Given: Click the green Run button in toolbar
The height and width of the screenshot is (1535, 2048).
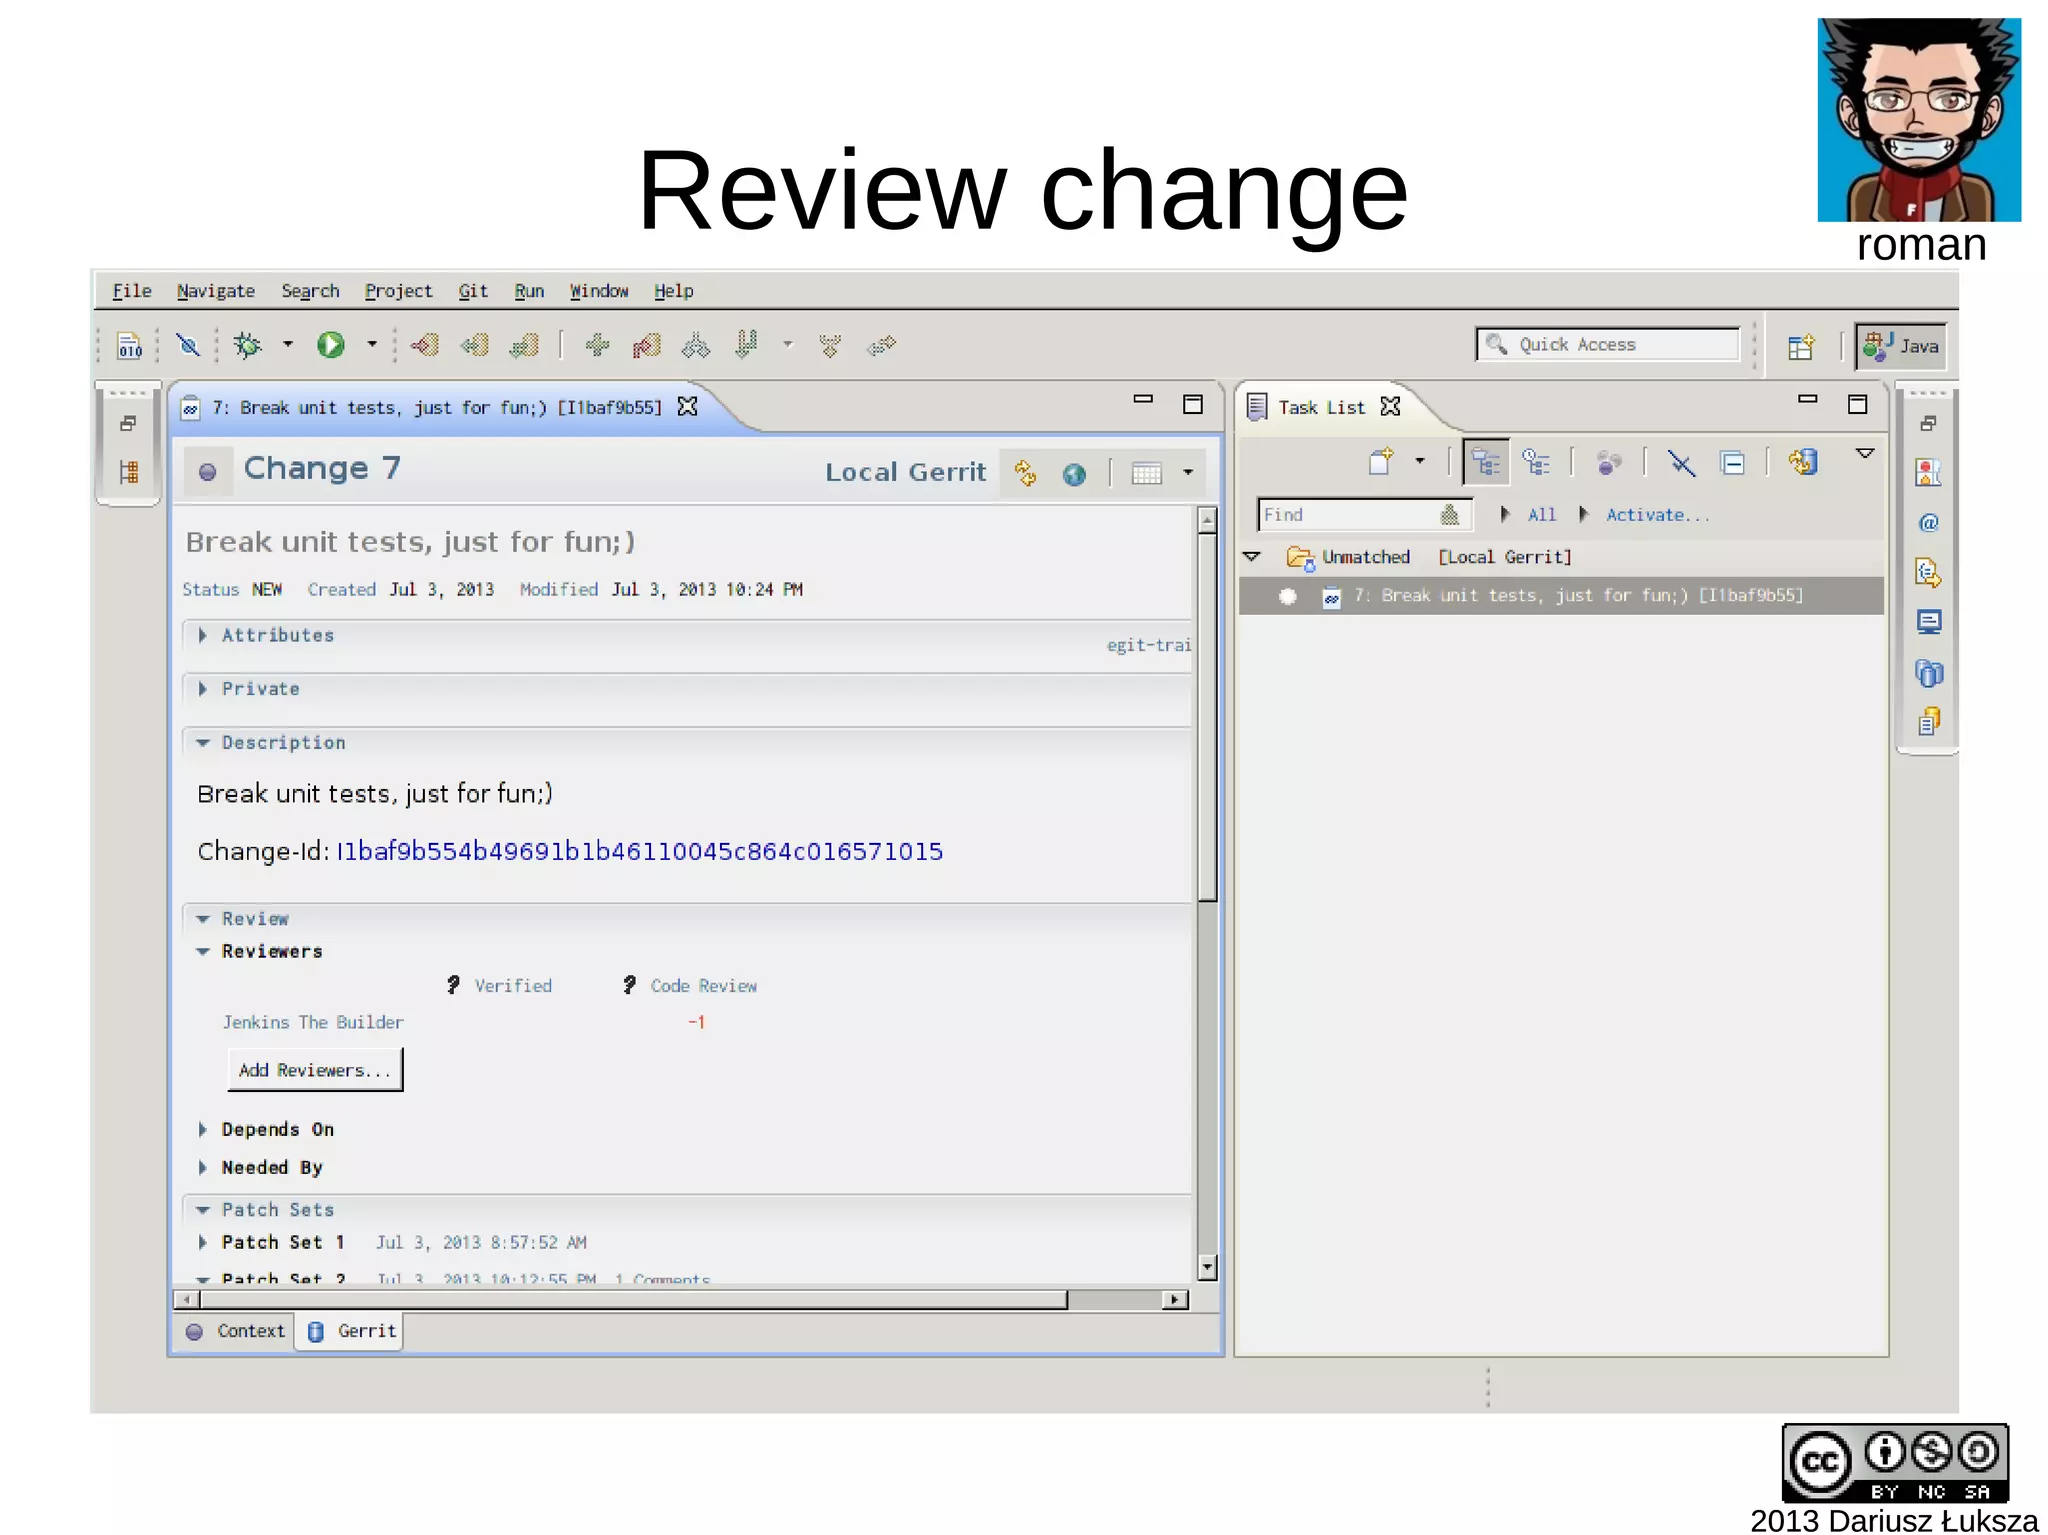Looking at the screenshot, I should pos(330,345).
